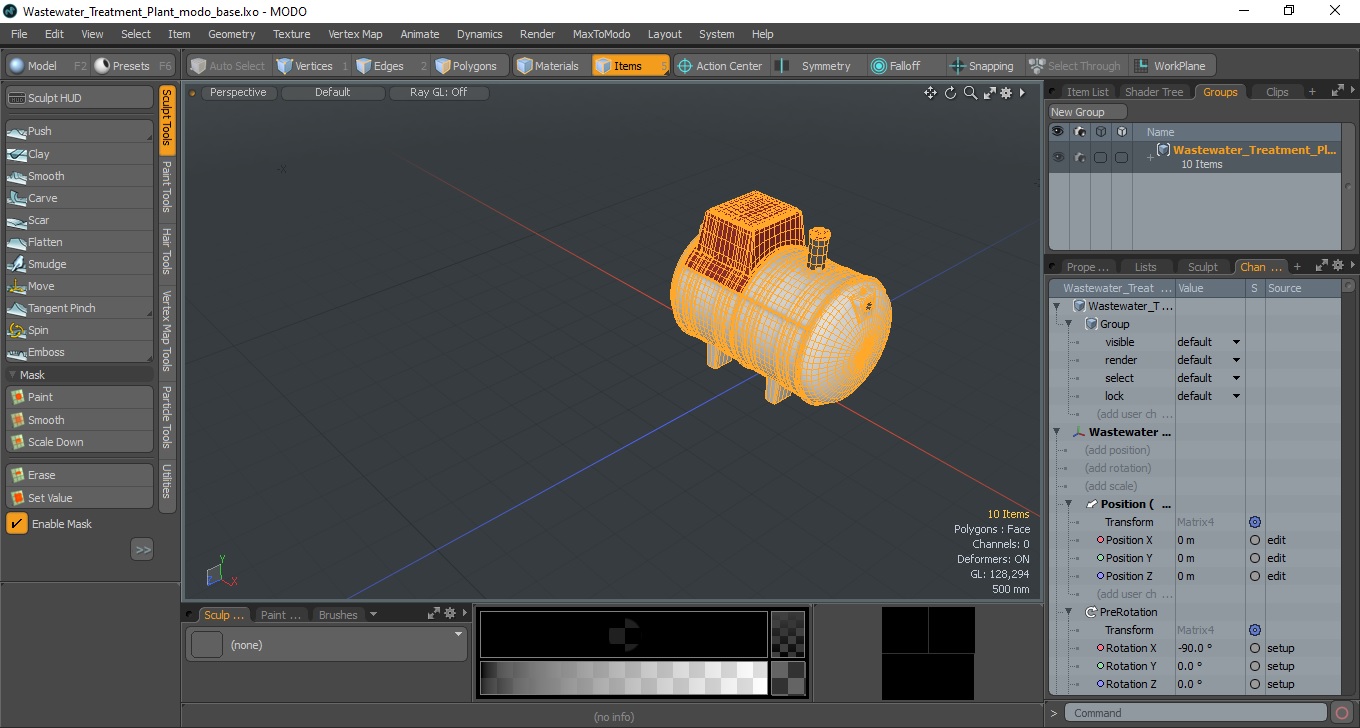Select the Clay sculpt tool

[x=79, y=154]
